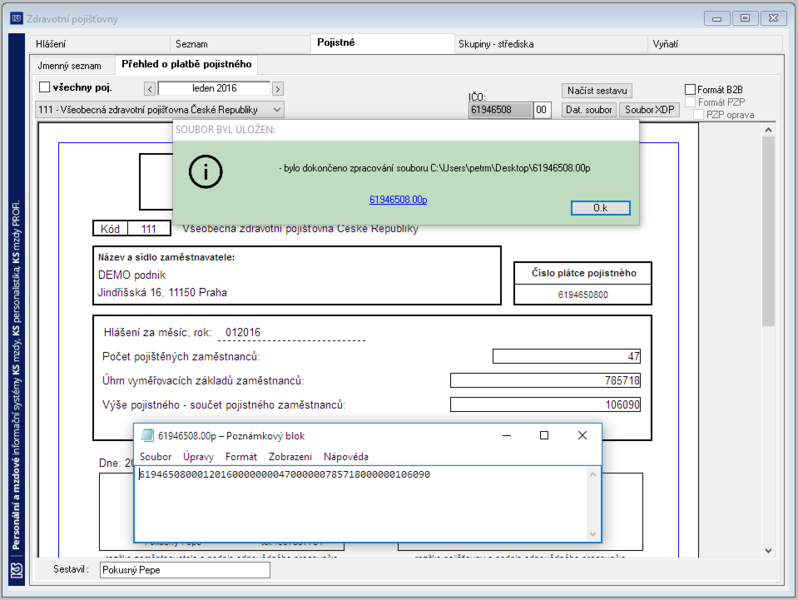Screen dimensions: 798x600
Task: Click the month field showing leden 2016
Action: pyautogui.click(x=214, y=89)
